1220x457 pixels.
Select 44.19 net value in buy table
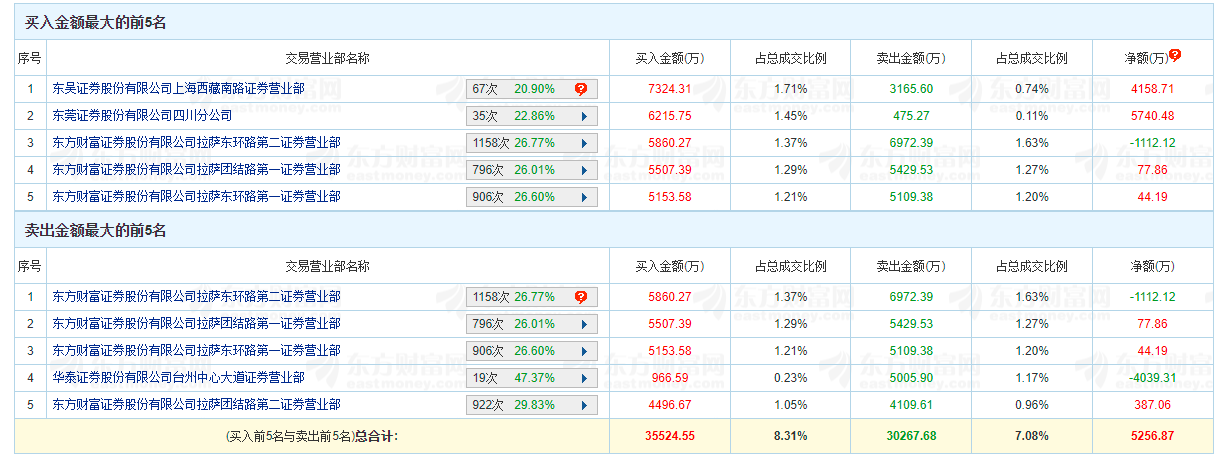[x=1152, y=197]
